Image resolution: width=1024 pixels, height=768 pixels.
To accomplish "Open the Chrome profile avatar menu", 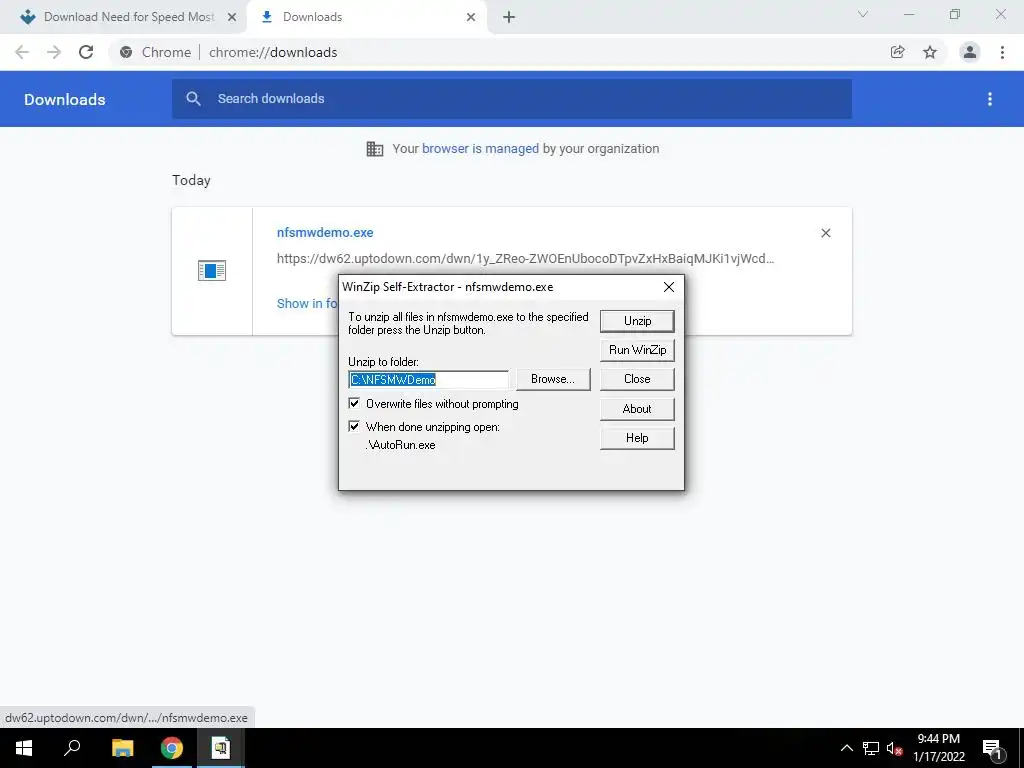I will point(970,52).
